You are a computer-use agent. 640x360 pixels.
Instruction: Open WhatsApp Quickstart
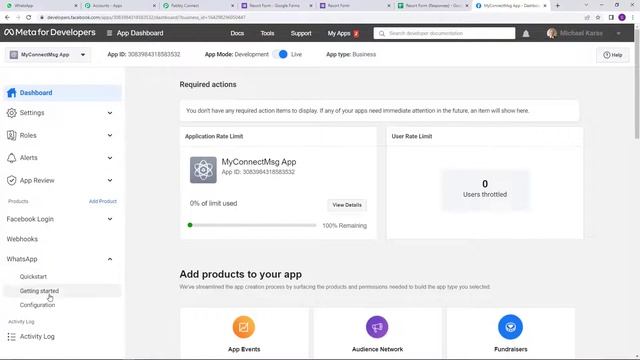pos(33,277)
